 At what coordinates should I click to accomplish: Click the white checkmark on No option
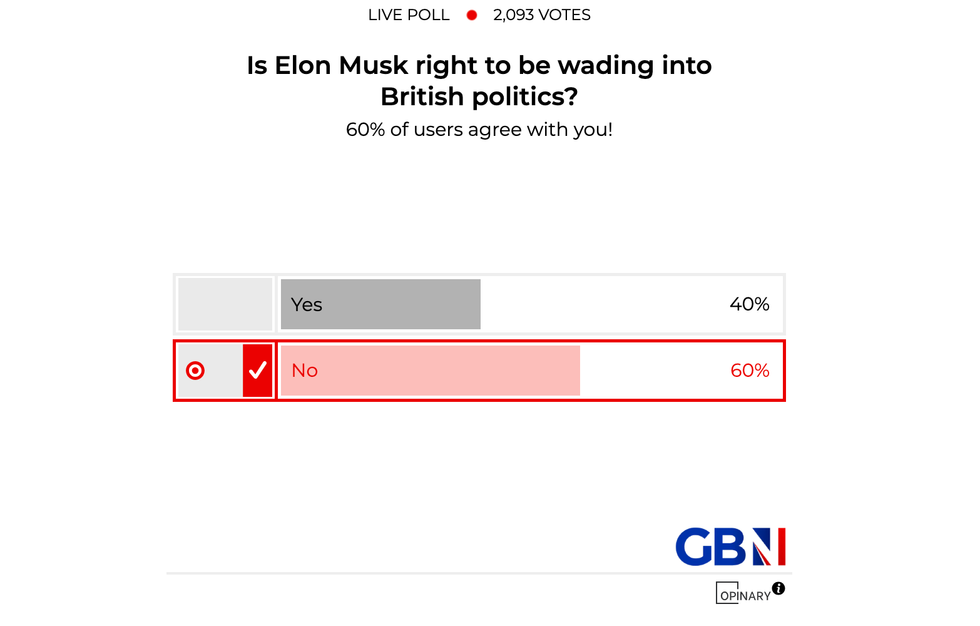tap(258, 370)
